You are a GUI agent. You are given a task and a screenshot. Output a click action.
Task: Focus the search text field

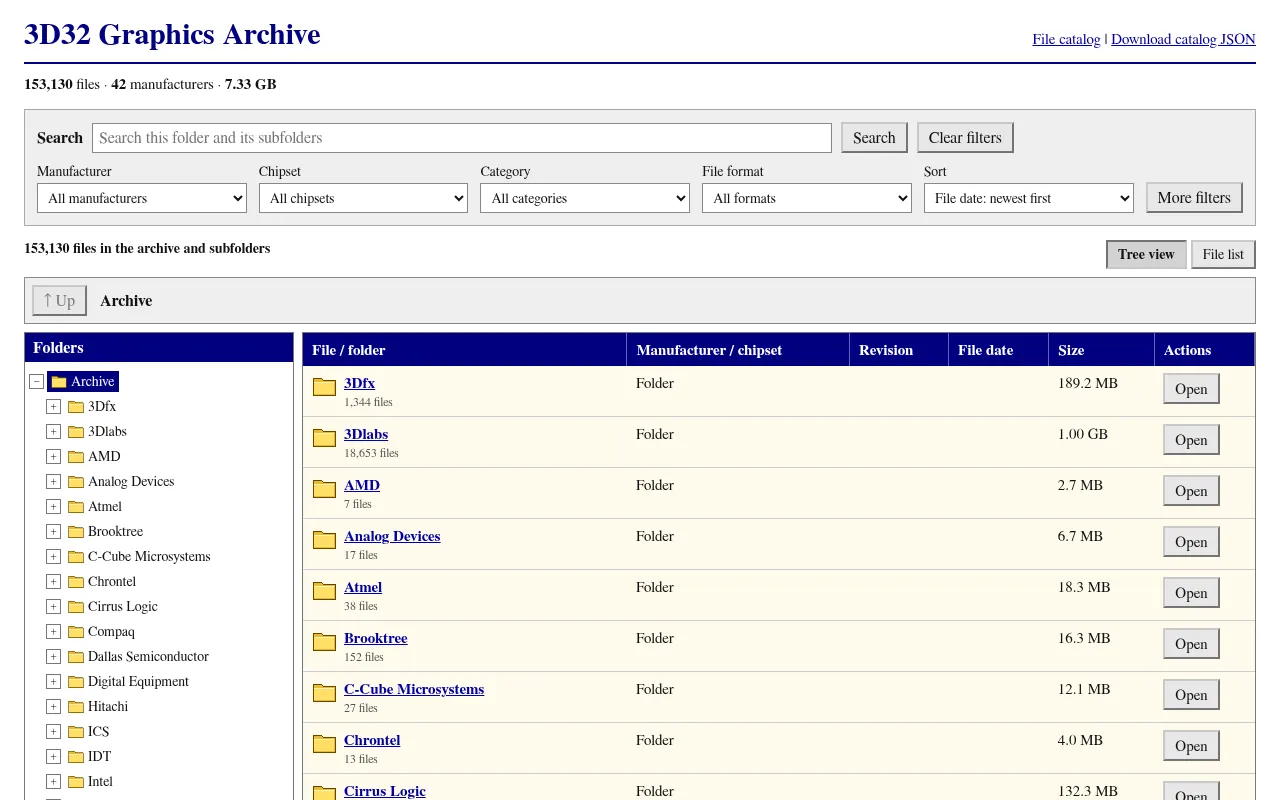462,138
